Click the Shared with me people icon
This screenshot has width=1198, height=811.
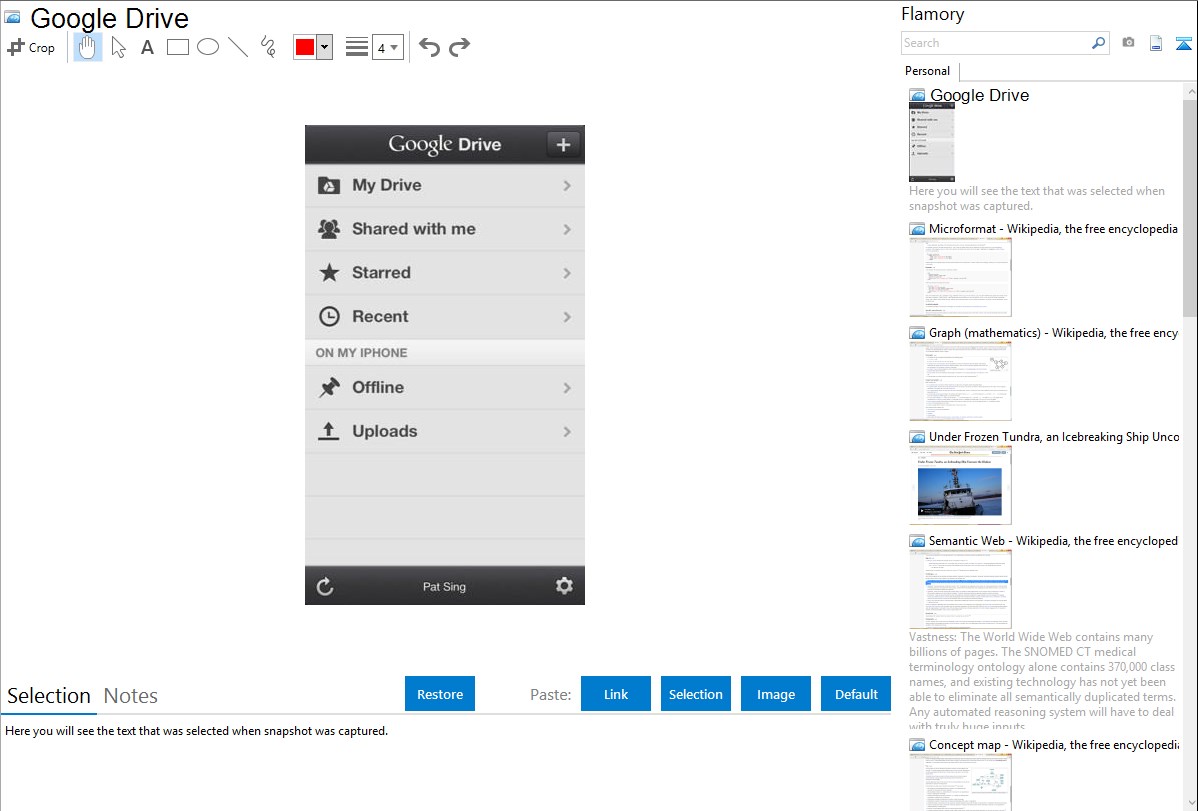[329, 229]
